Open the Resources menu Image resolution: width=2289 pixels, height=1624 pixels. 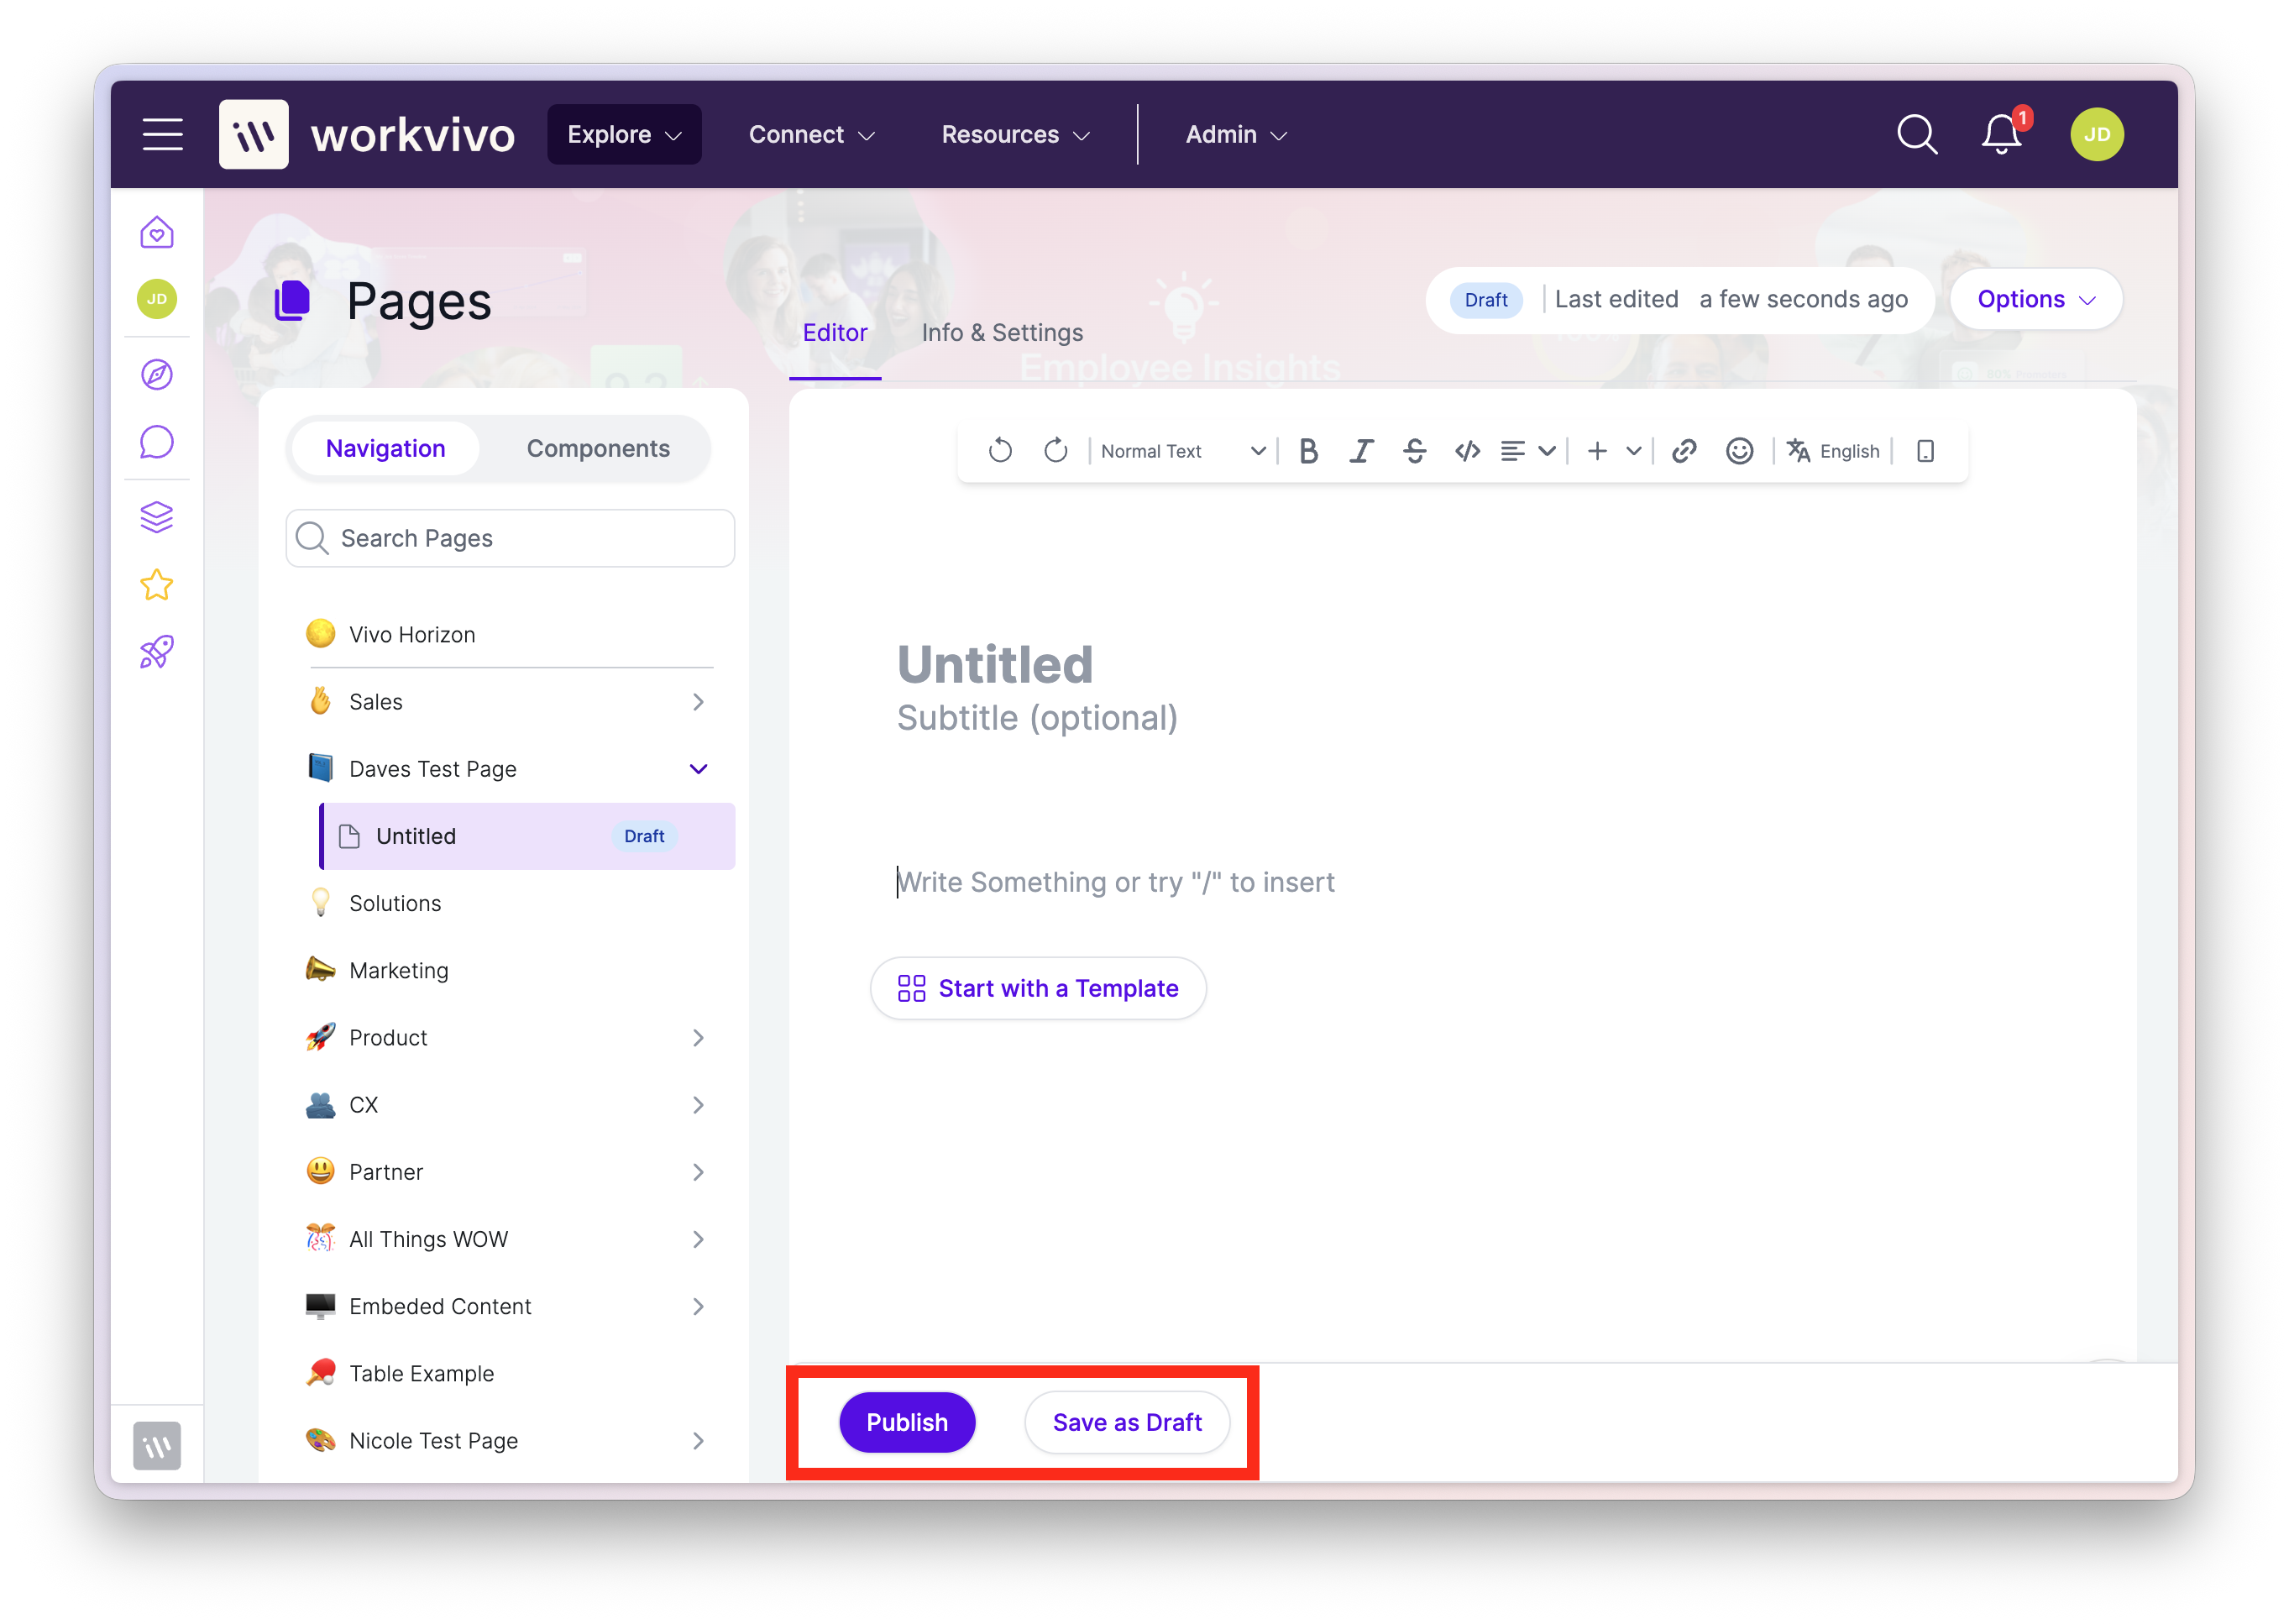tap(1015, 134)
